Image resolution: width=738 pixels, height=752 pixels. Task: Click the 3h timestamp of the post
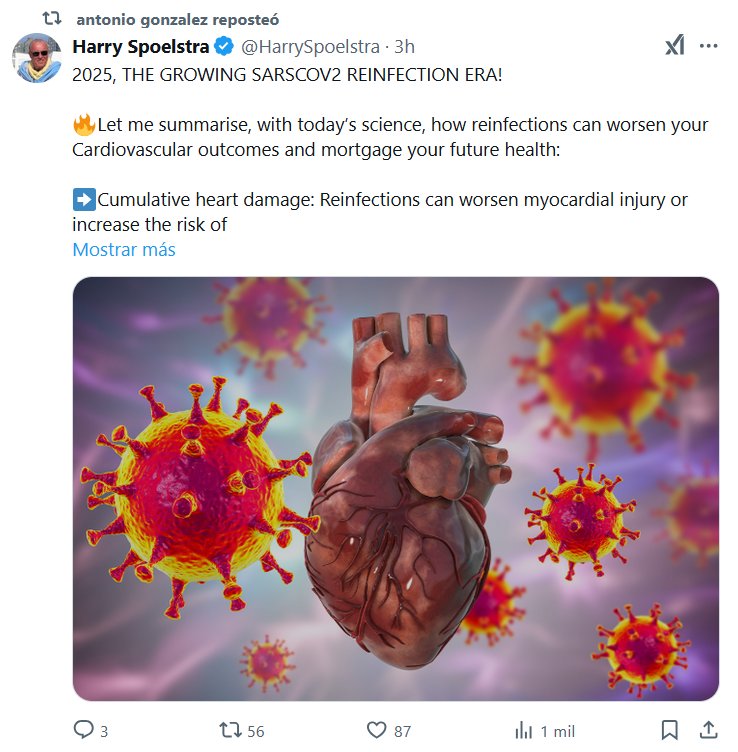click(x=404, y=47)
